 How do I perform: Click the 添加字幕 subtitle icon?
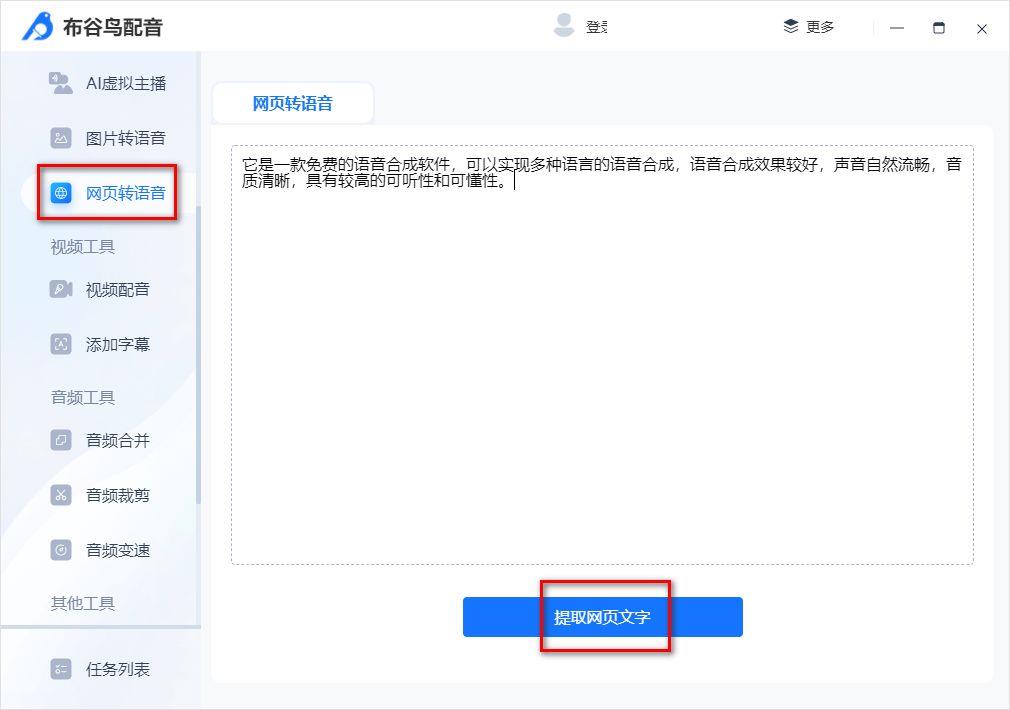61,345
